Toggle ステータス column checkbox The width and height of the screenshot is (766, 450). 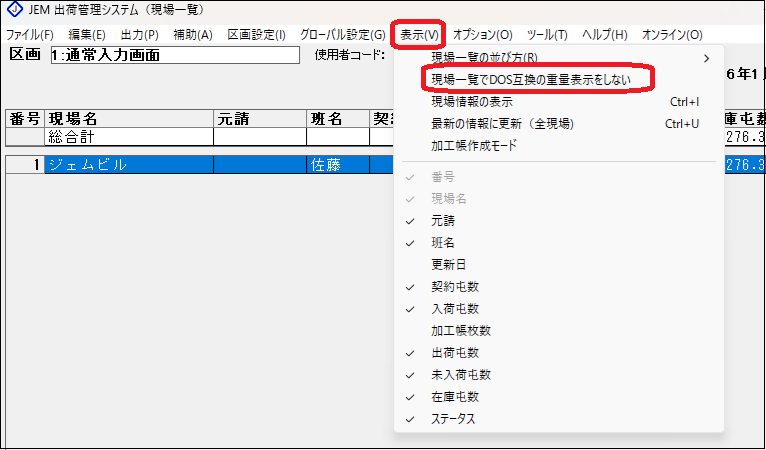pyautogui.click(x=453, y=419)
